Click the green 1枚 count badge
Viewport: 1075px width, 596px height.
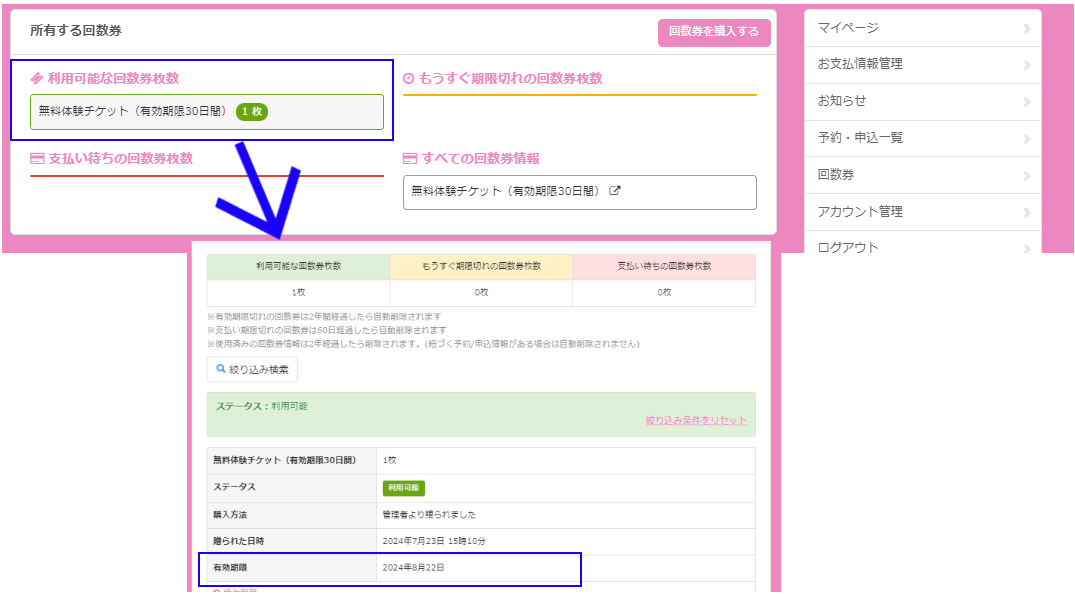(x=252, y=112)
